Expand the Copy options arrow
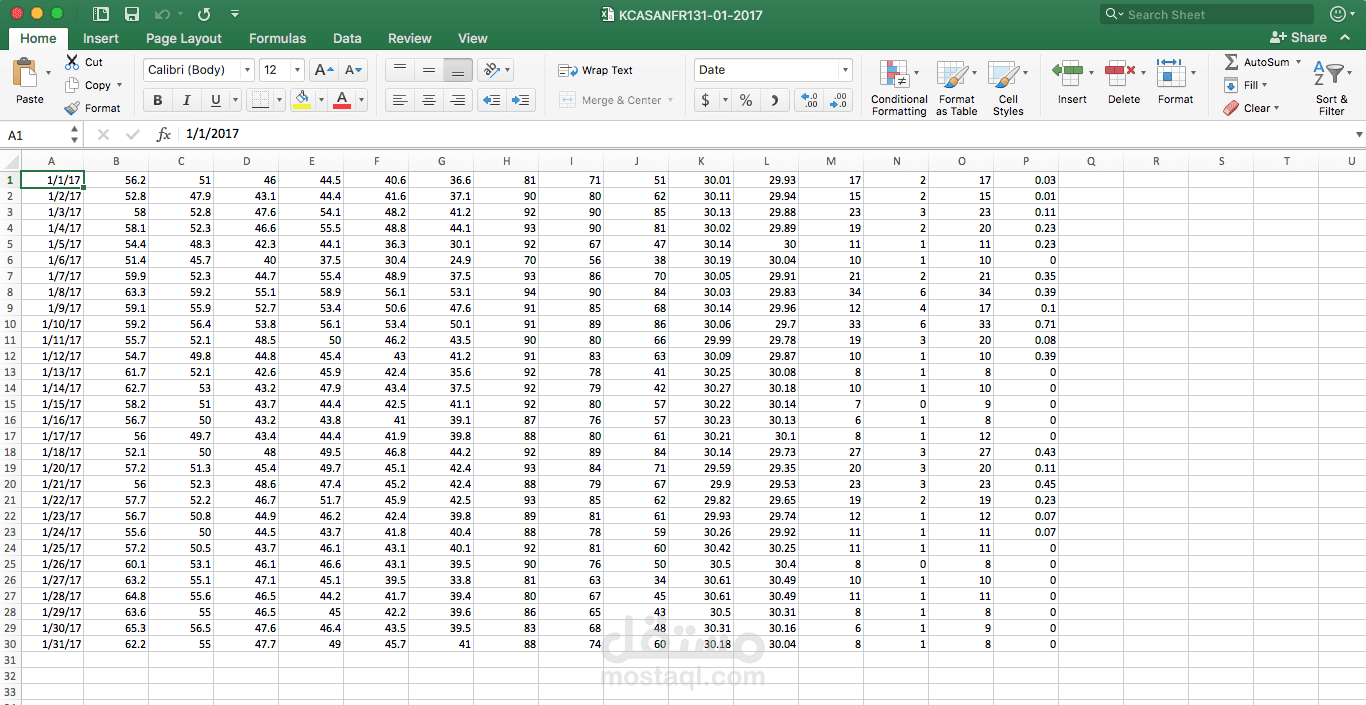 (119, 85)
